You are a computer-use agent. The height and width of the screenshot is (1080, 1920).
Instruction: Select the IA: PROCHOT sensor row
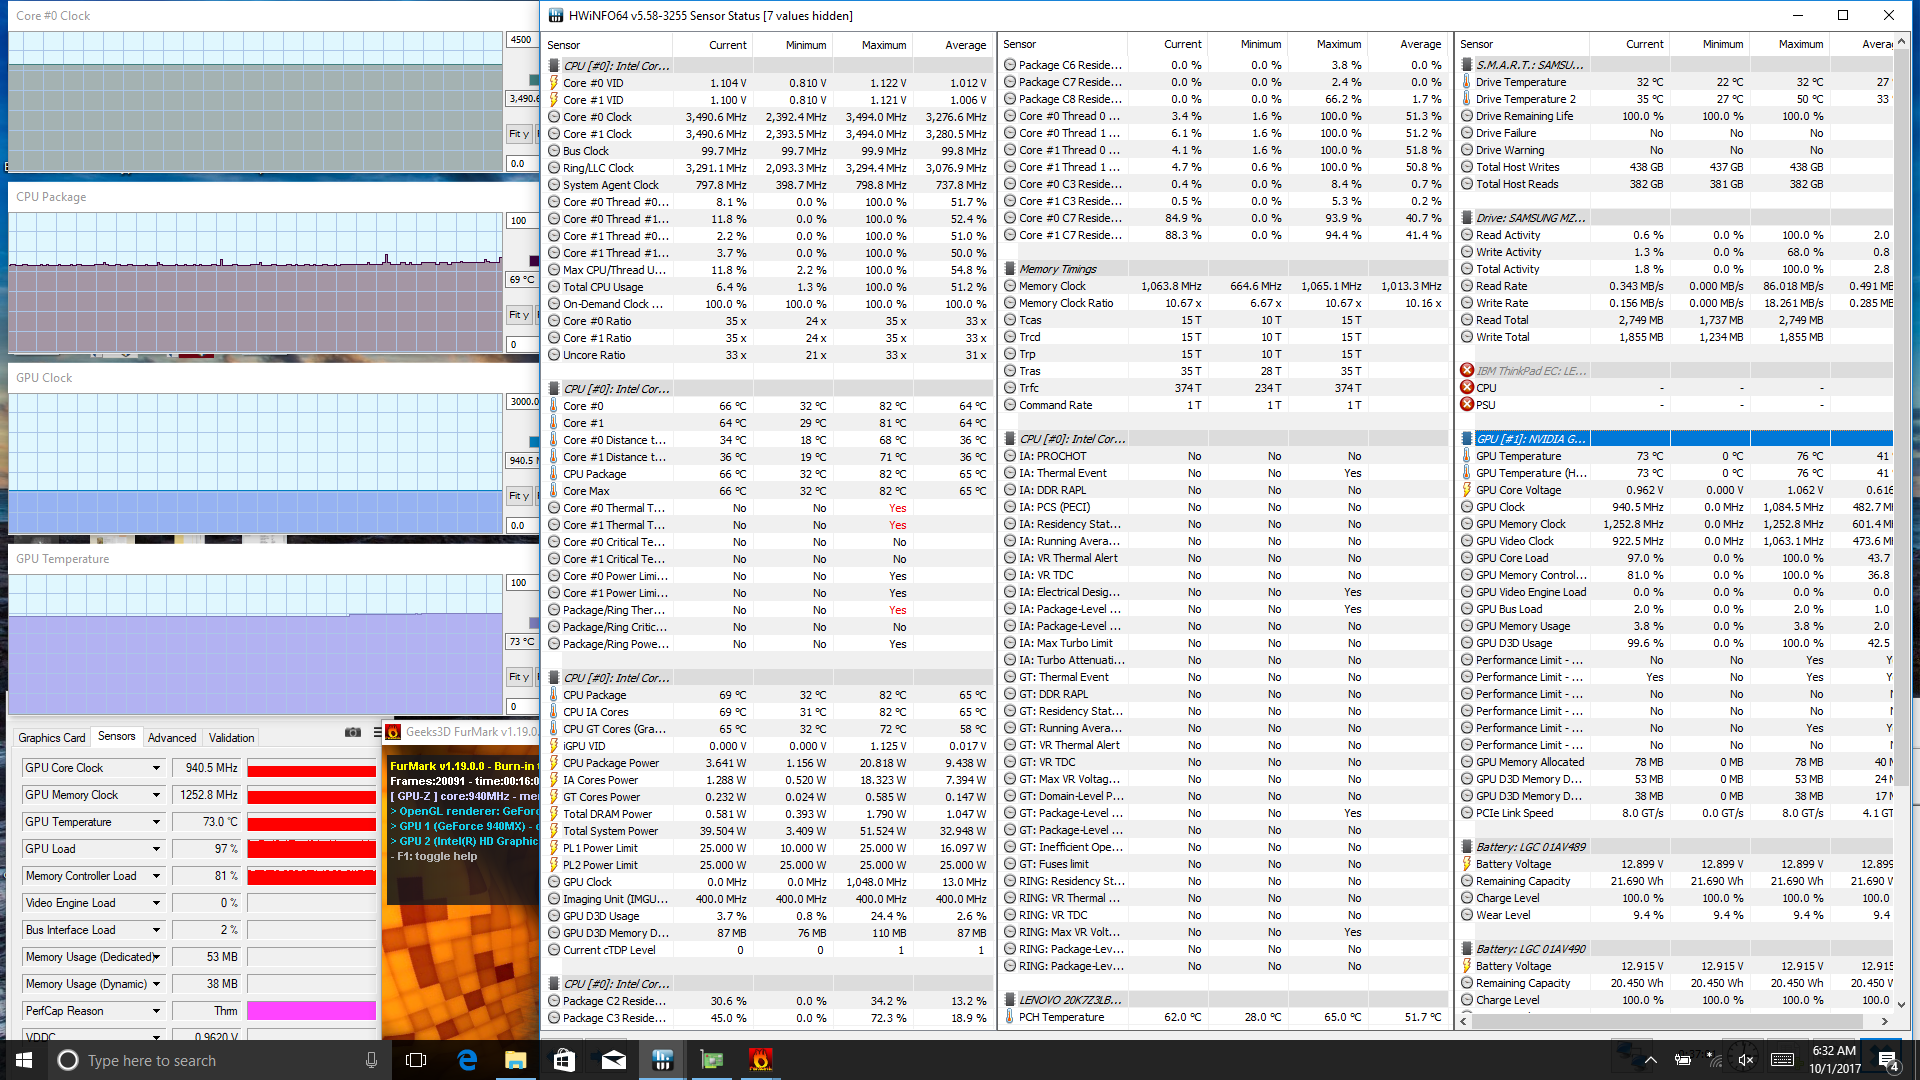[1225, 455]
